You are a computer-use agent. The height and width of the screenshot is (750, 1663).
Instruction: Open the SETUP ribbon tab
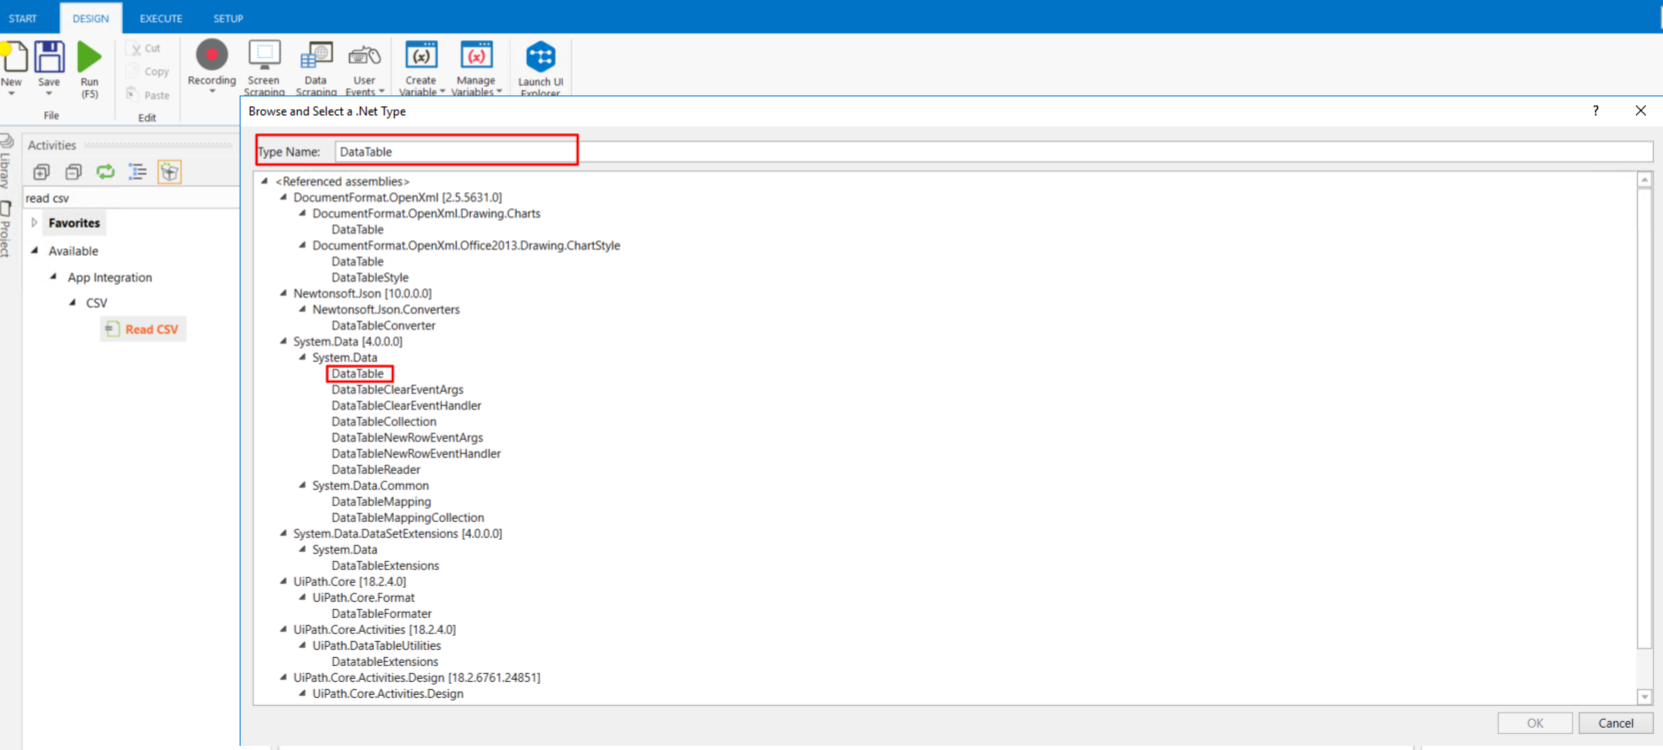coord(228,18)
